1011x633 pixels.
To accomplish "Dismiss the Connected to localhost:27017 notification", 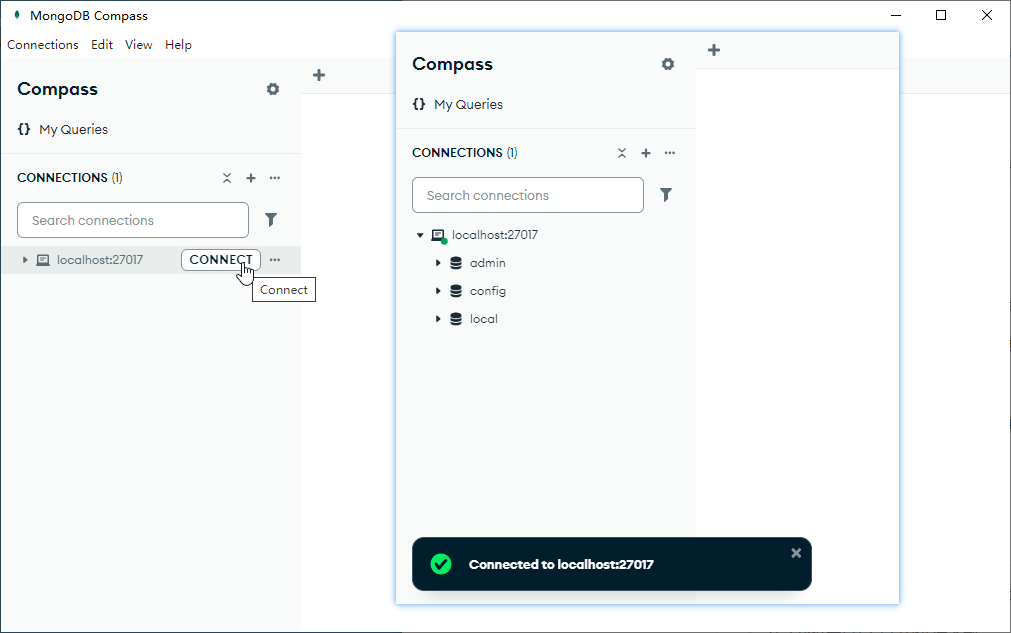I will click(796, 553).
